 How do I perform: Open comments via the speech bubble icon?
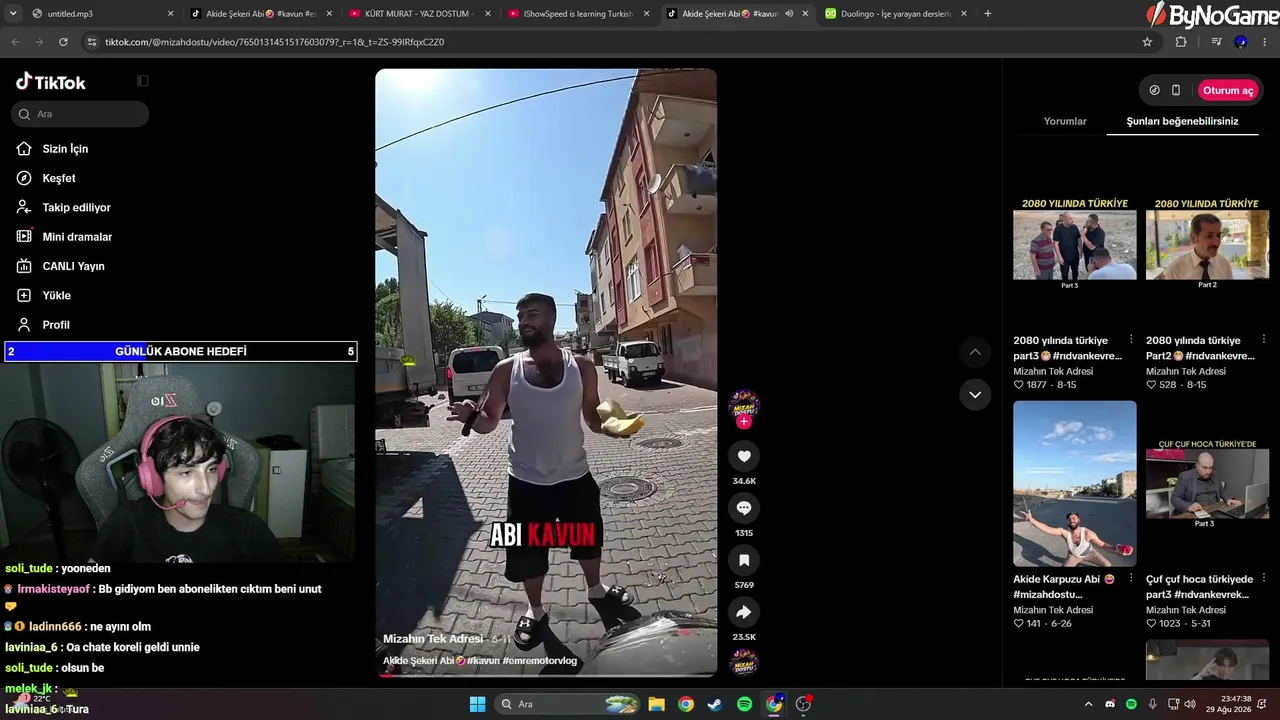tap(744, 508)
